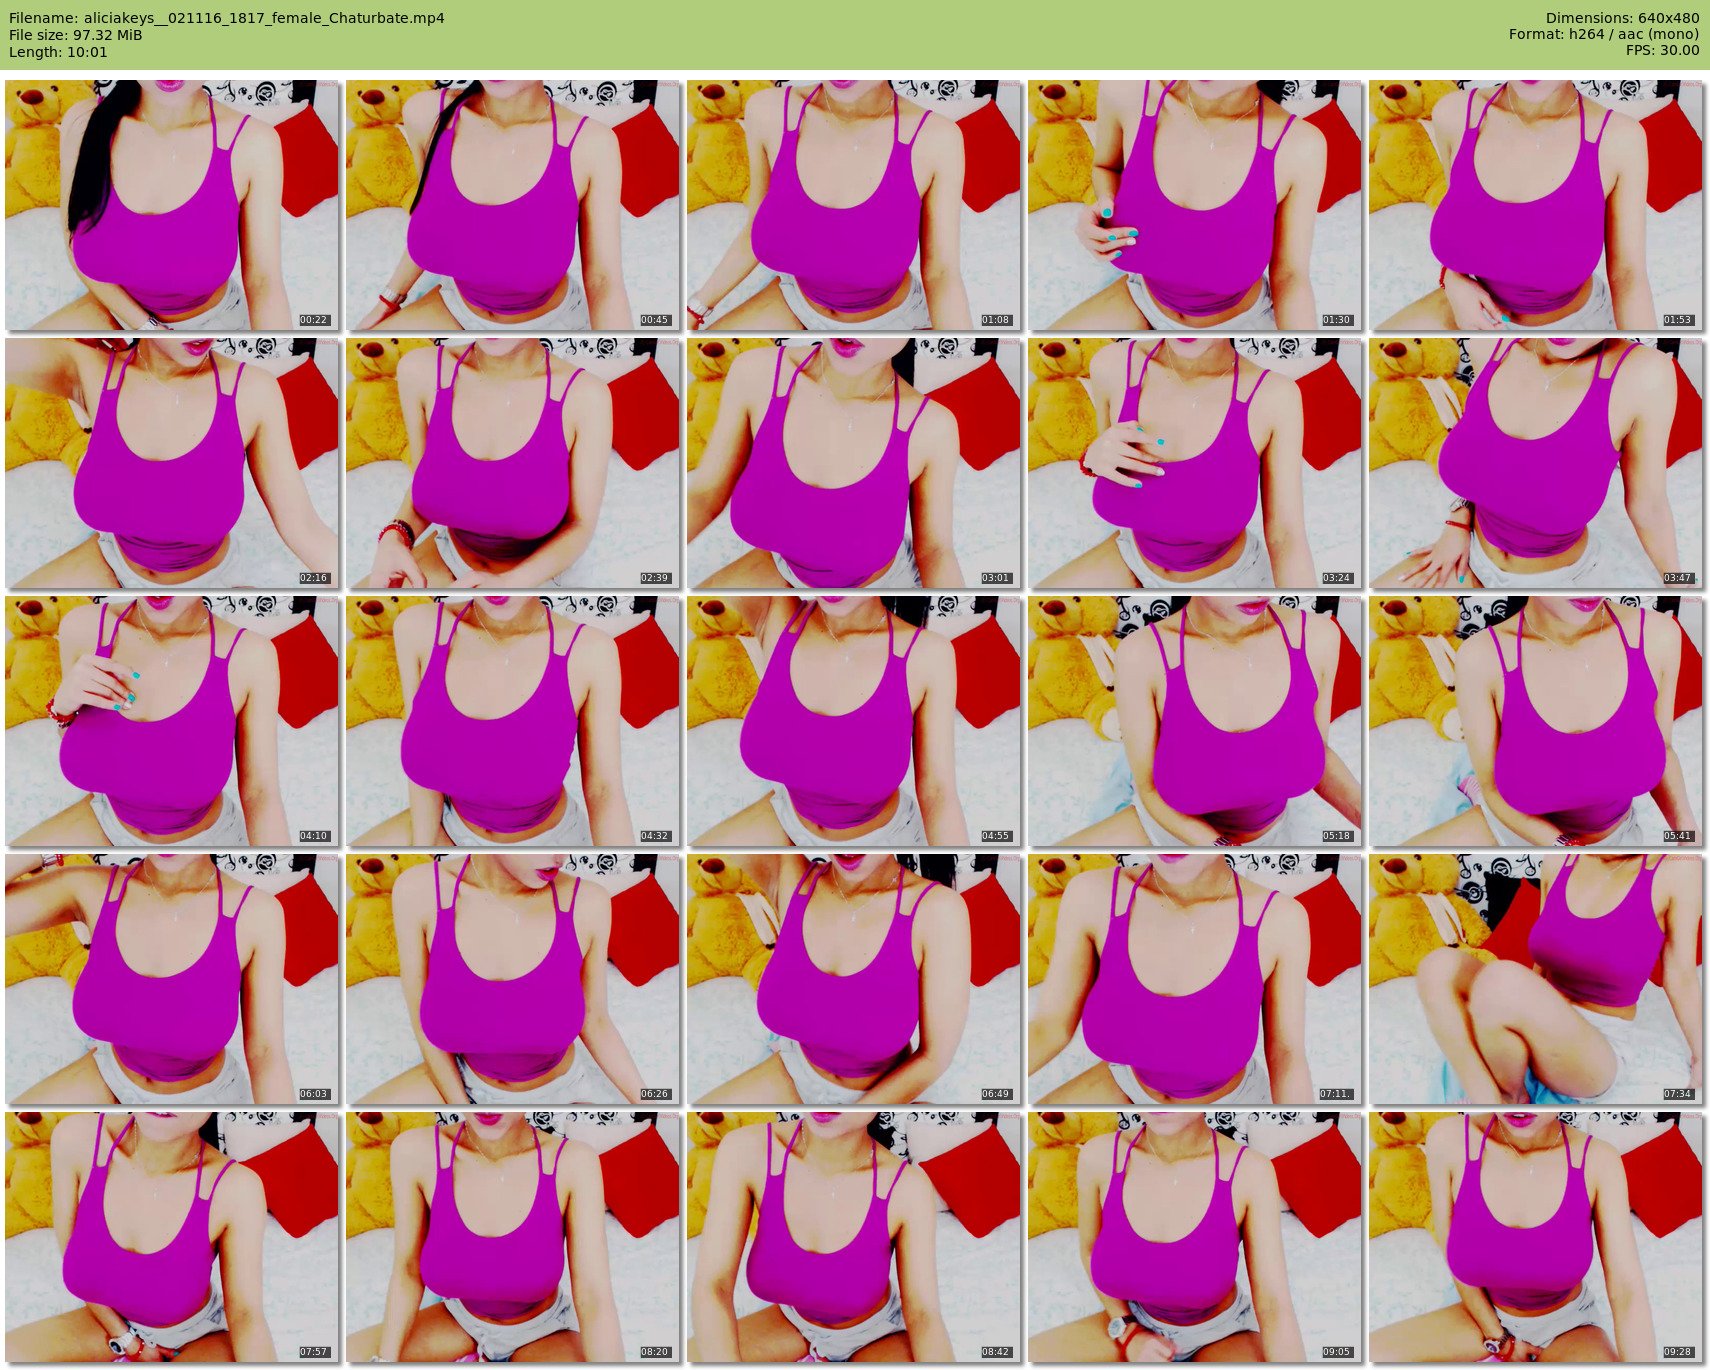This screenshot has width=1710, height=1370.
Task: Select the thumbnail stamped 02:16
Action: click(x=171, y=463)
